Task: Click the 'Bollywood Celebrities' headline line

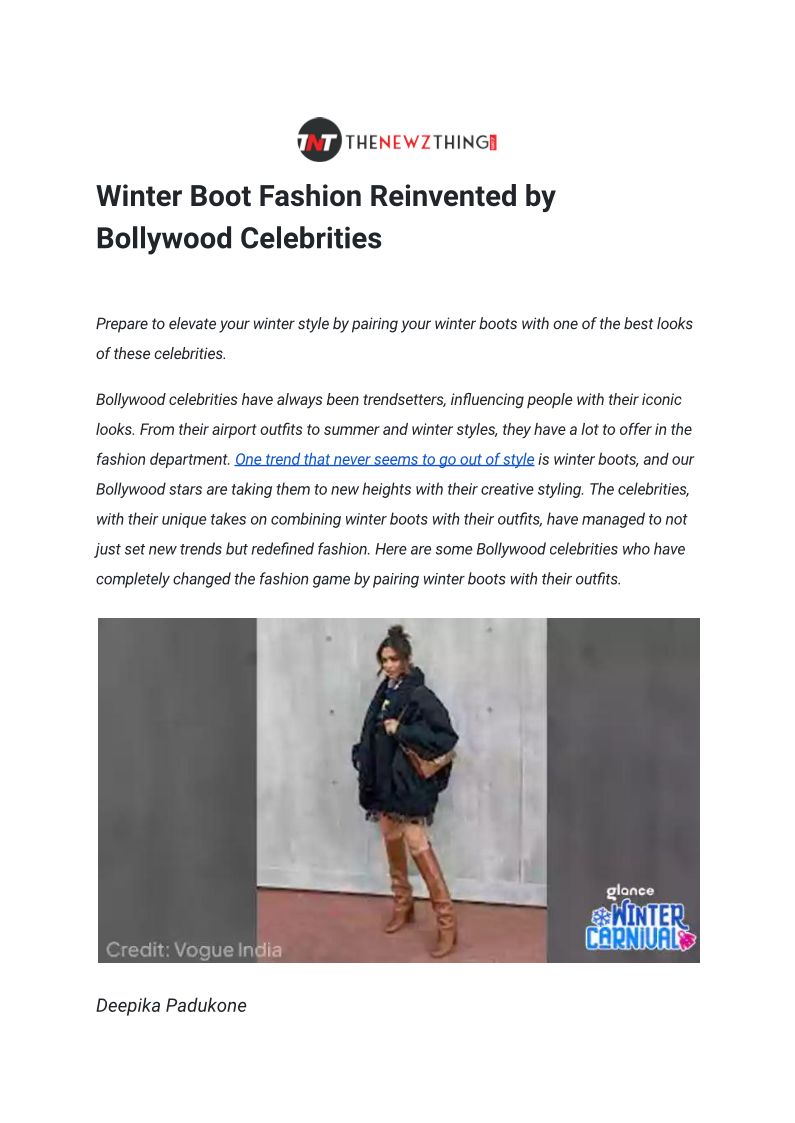Action: click(238, 238)
